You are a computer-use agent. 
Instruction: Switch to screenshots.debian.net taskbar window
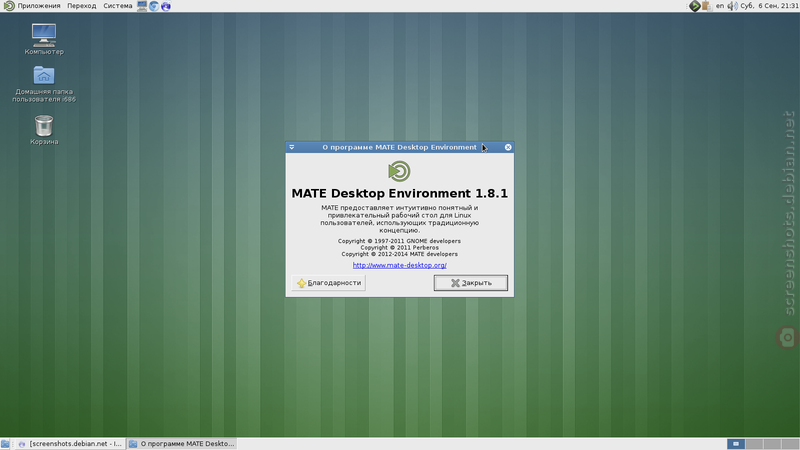click(x=69, y=444)
